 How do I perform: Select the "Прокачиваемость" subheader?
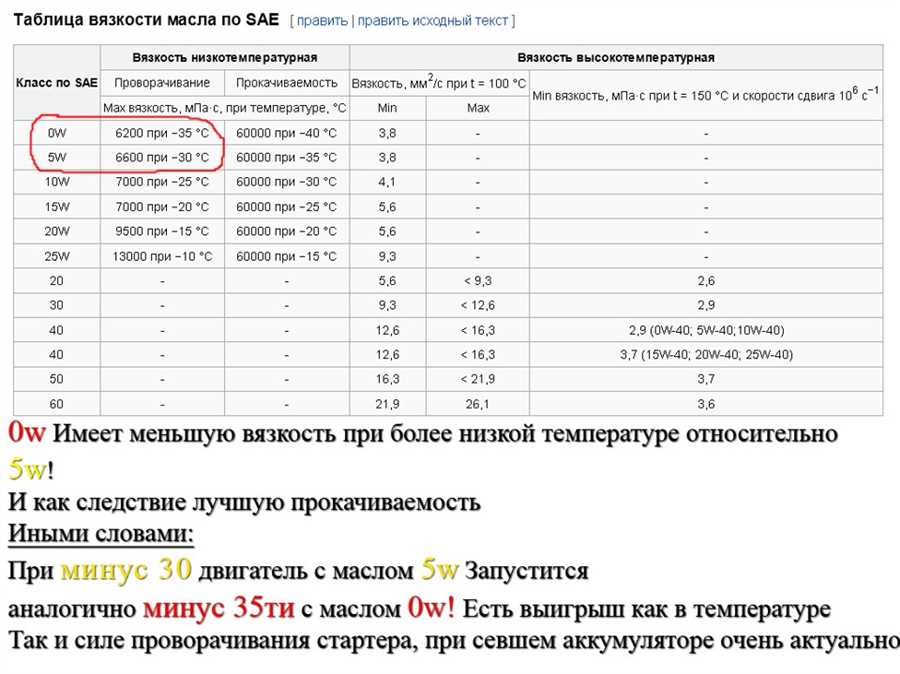[x=286, y=83]
